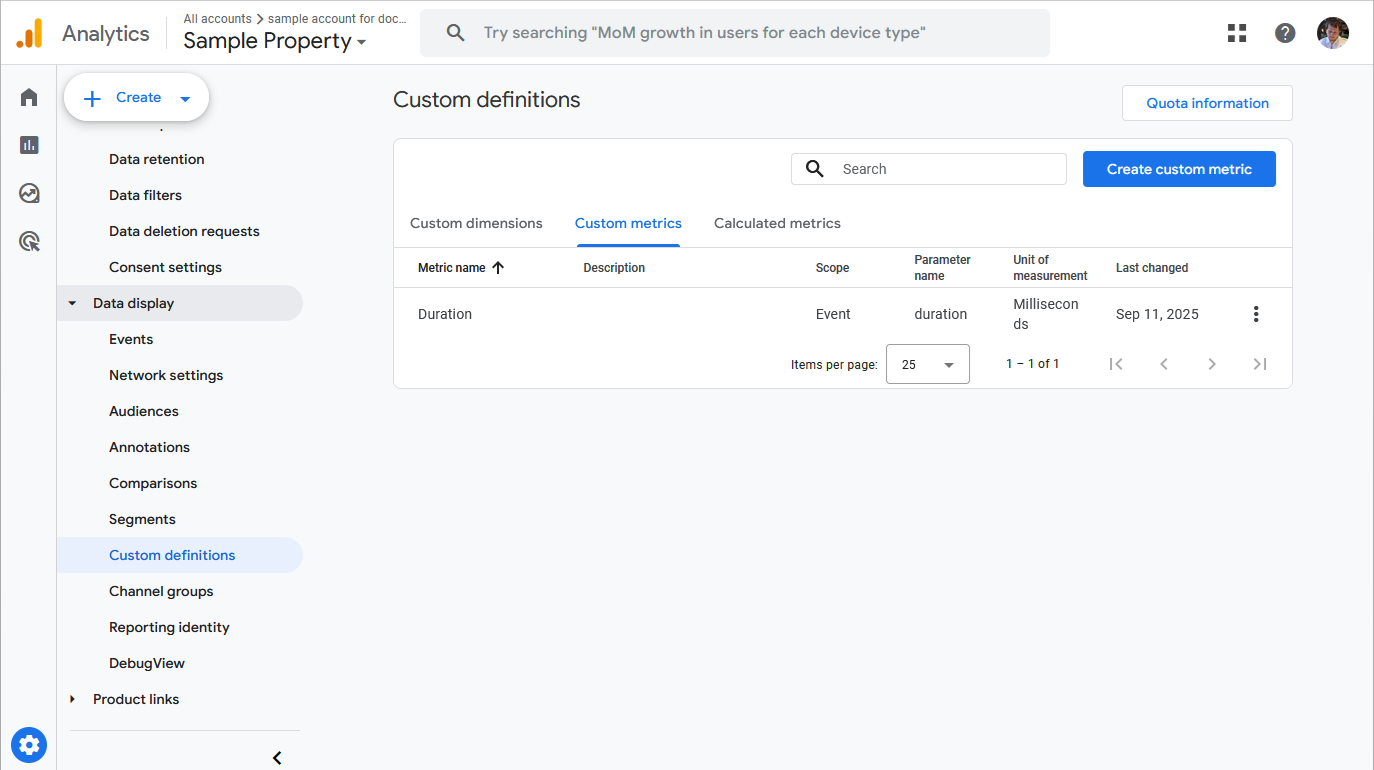Switch to the Calculated metrics tab
The image size is (1374, 770).
(x=777, y=223)
